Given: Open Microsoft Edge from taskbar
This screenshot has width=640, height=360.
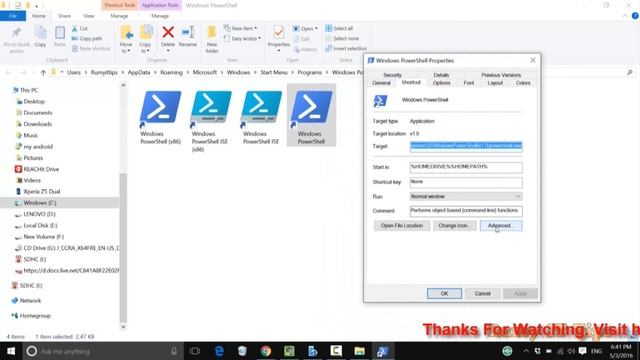Looking at the screenshot, I should [219, 351].
